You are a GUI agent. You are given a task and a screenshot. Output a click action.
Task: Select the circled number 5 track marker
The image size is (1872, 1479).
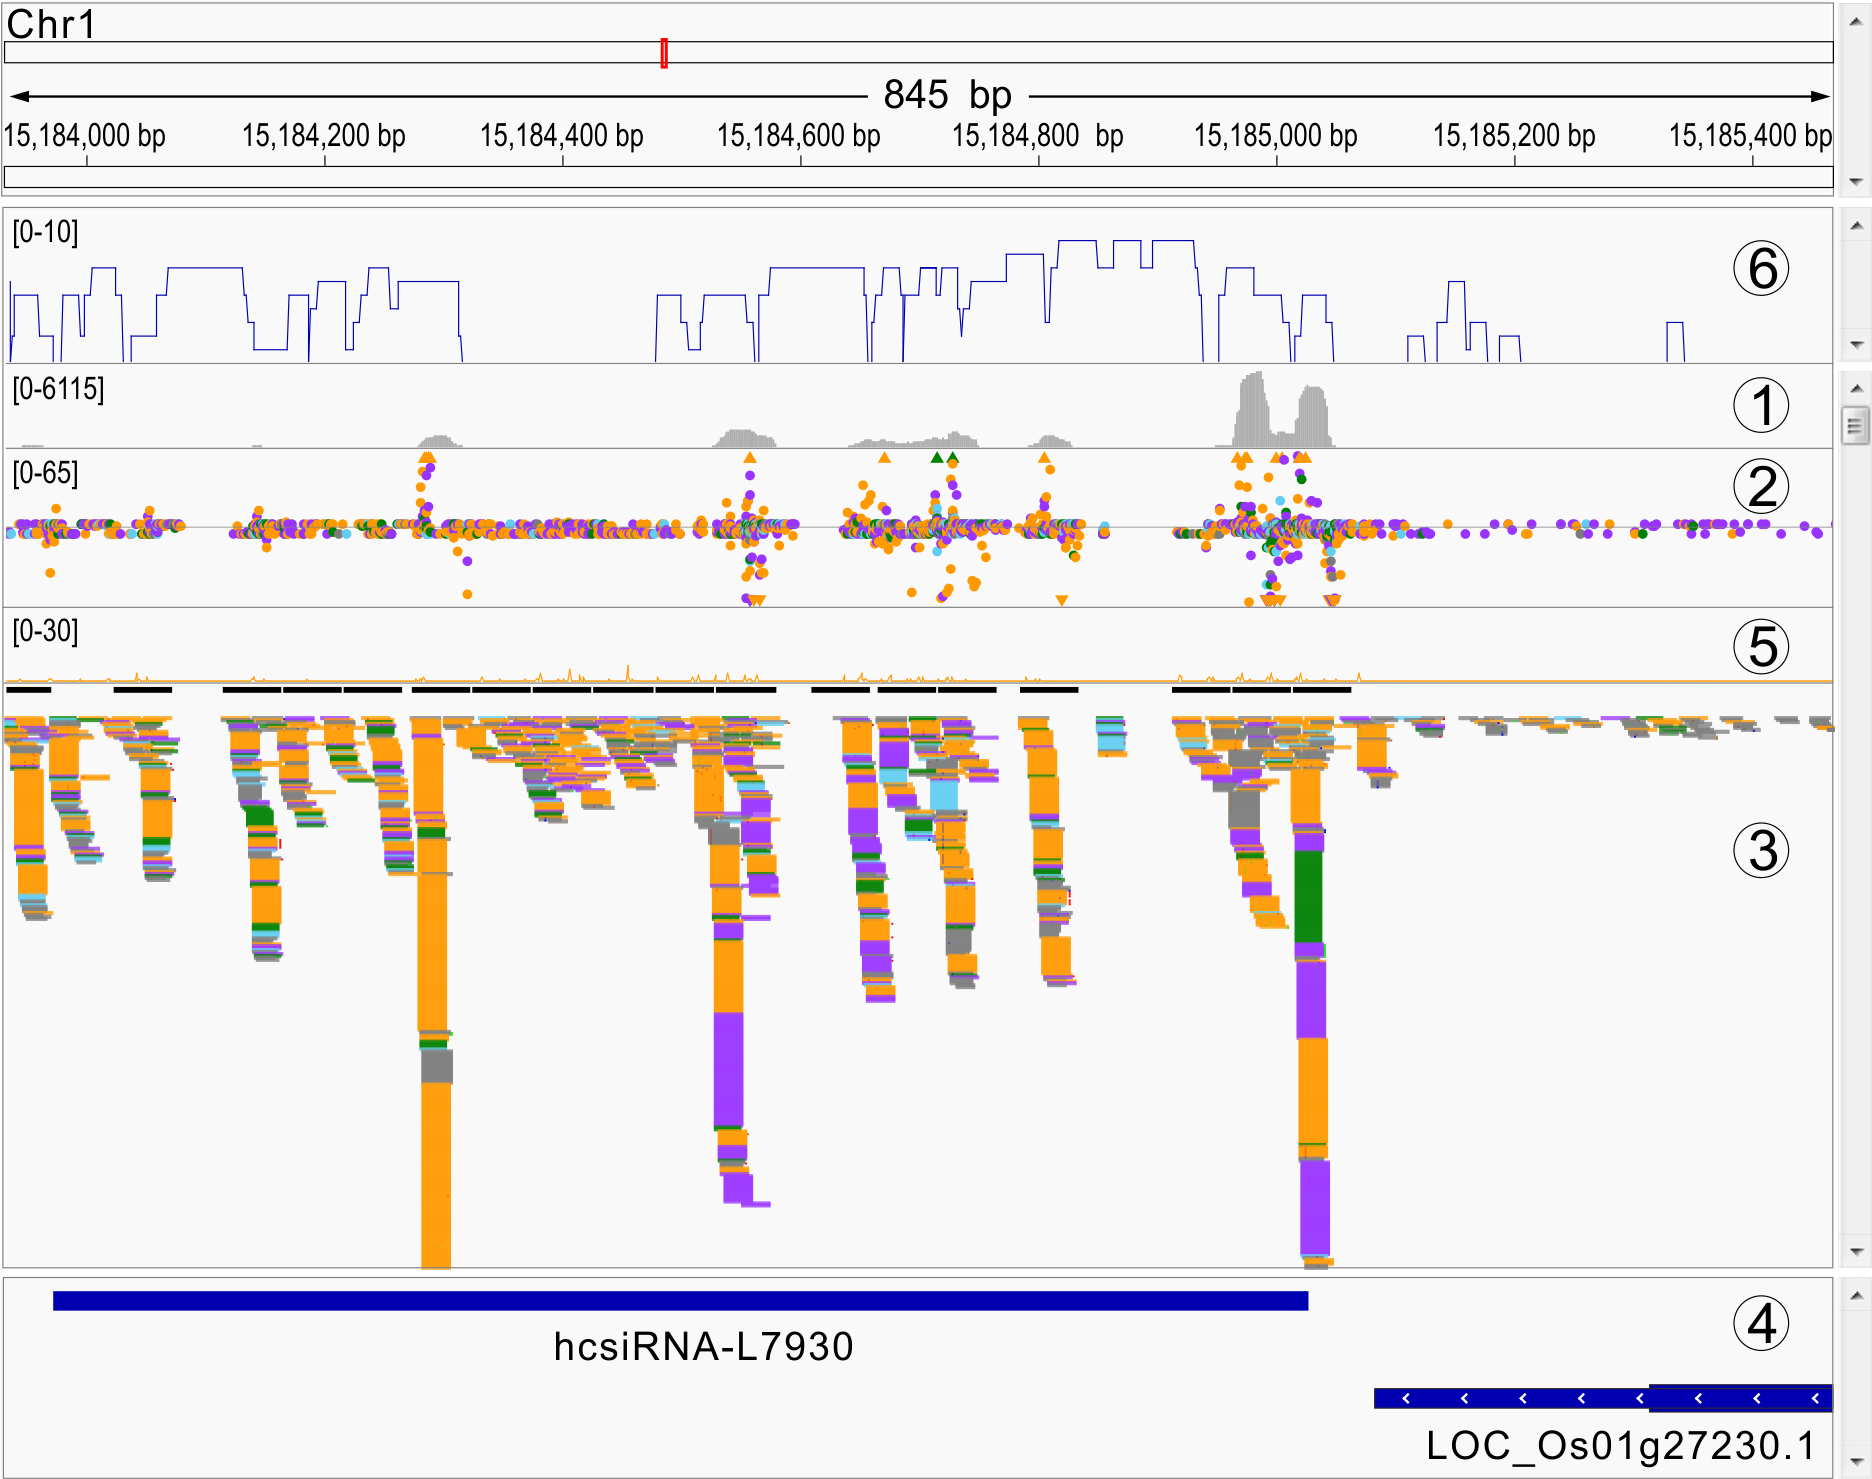click(1761, 646)
